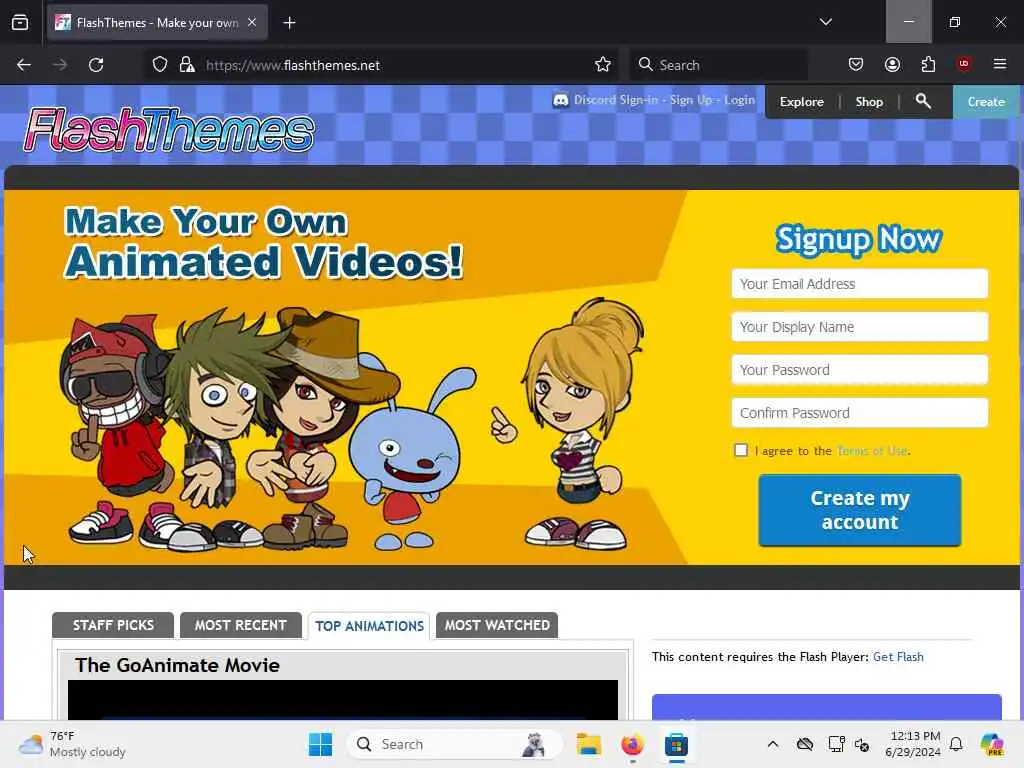Click Your Email Address field
1024x768 pixels.
point(859,284)
